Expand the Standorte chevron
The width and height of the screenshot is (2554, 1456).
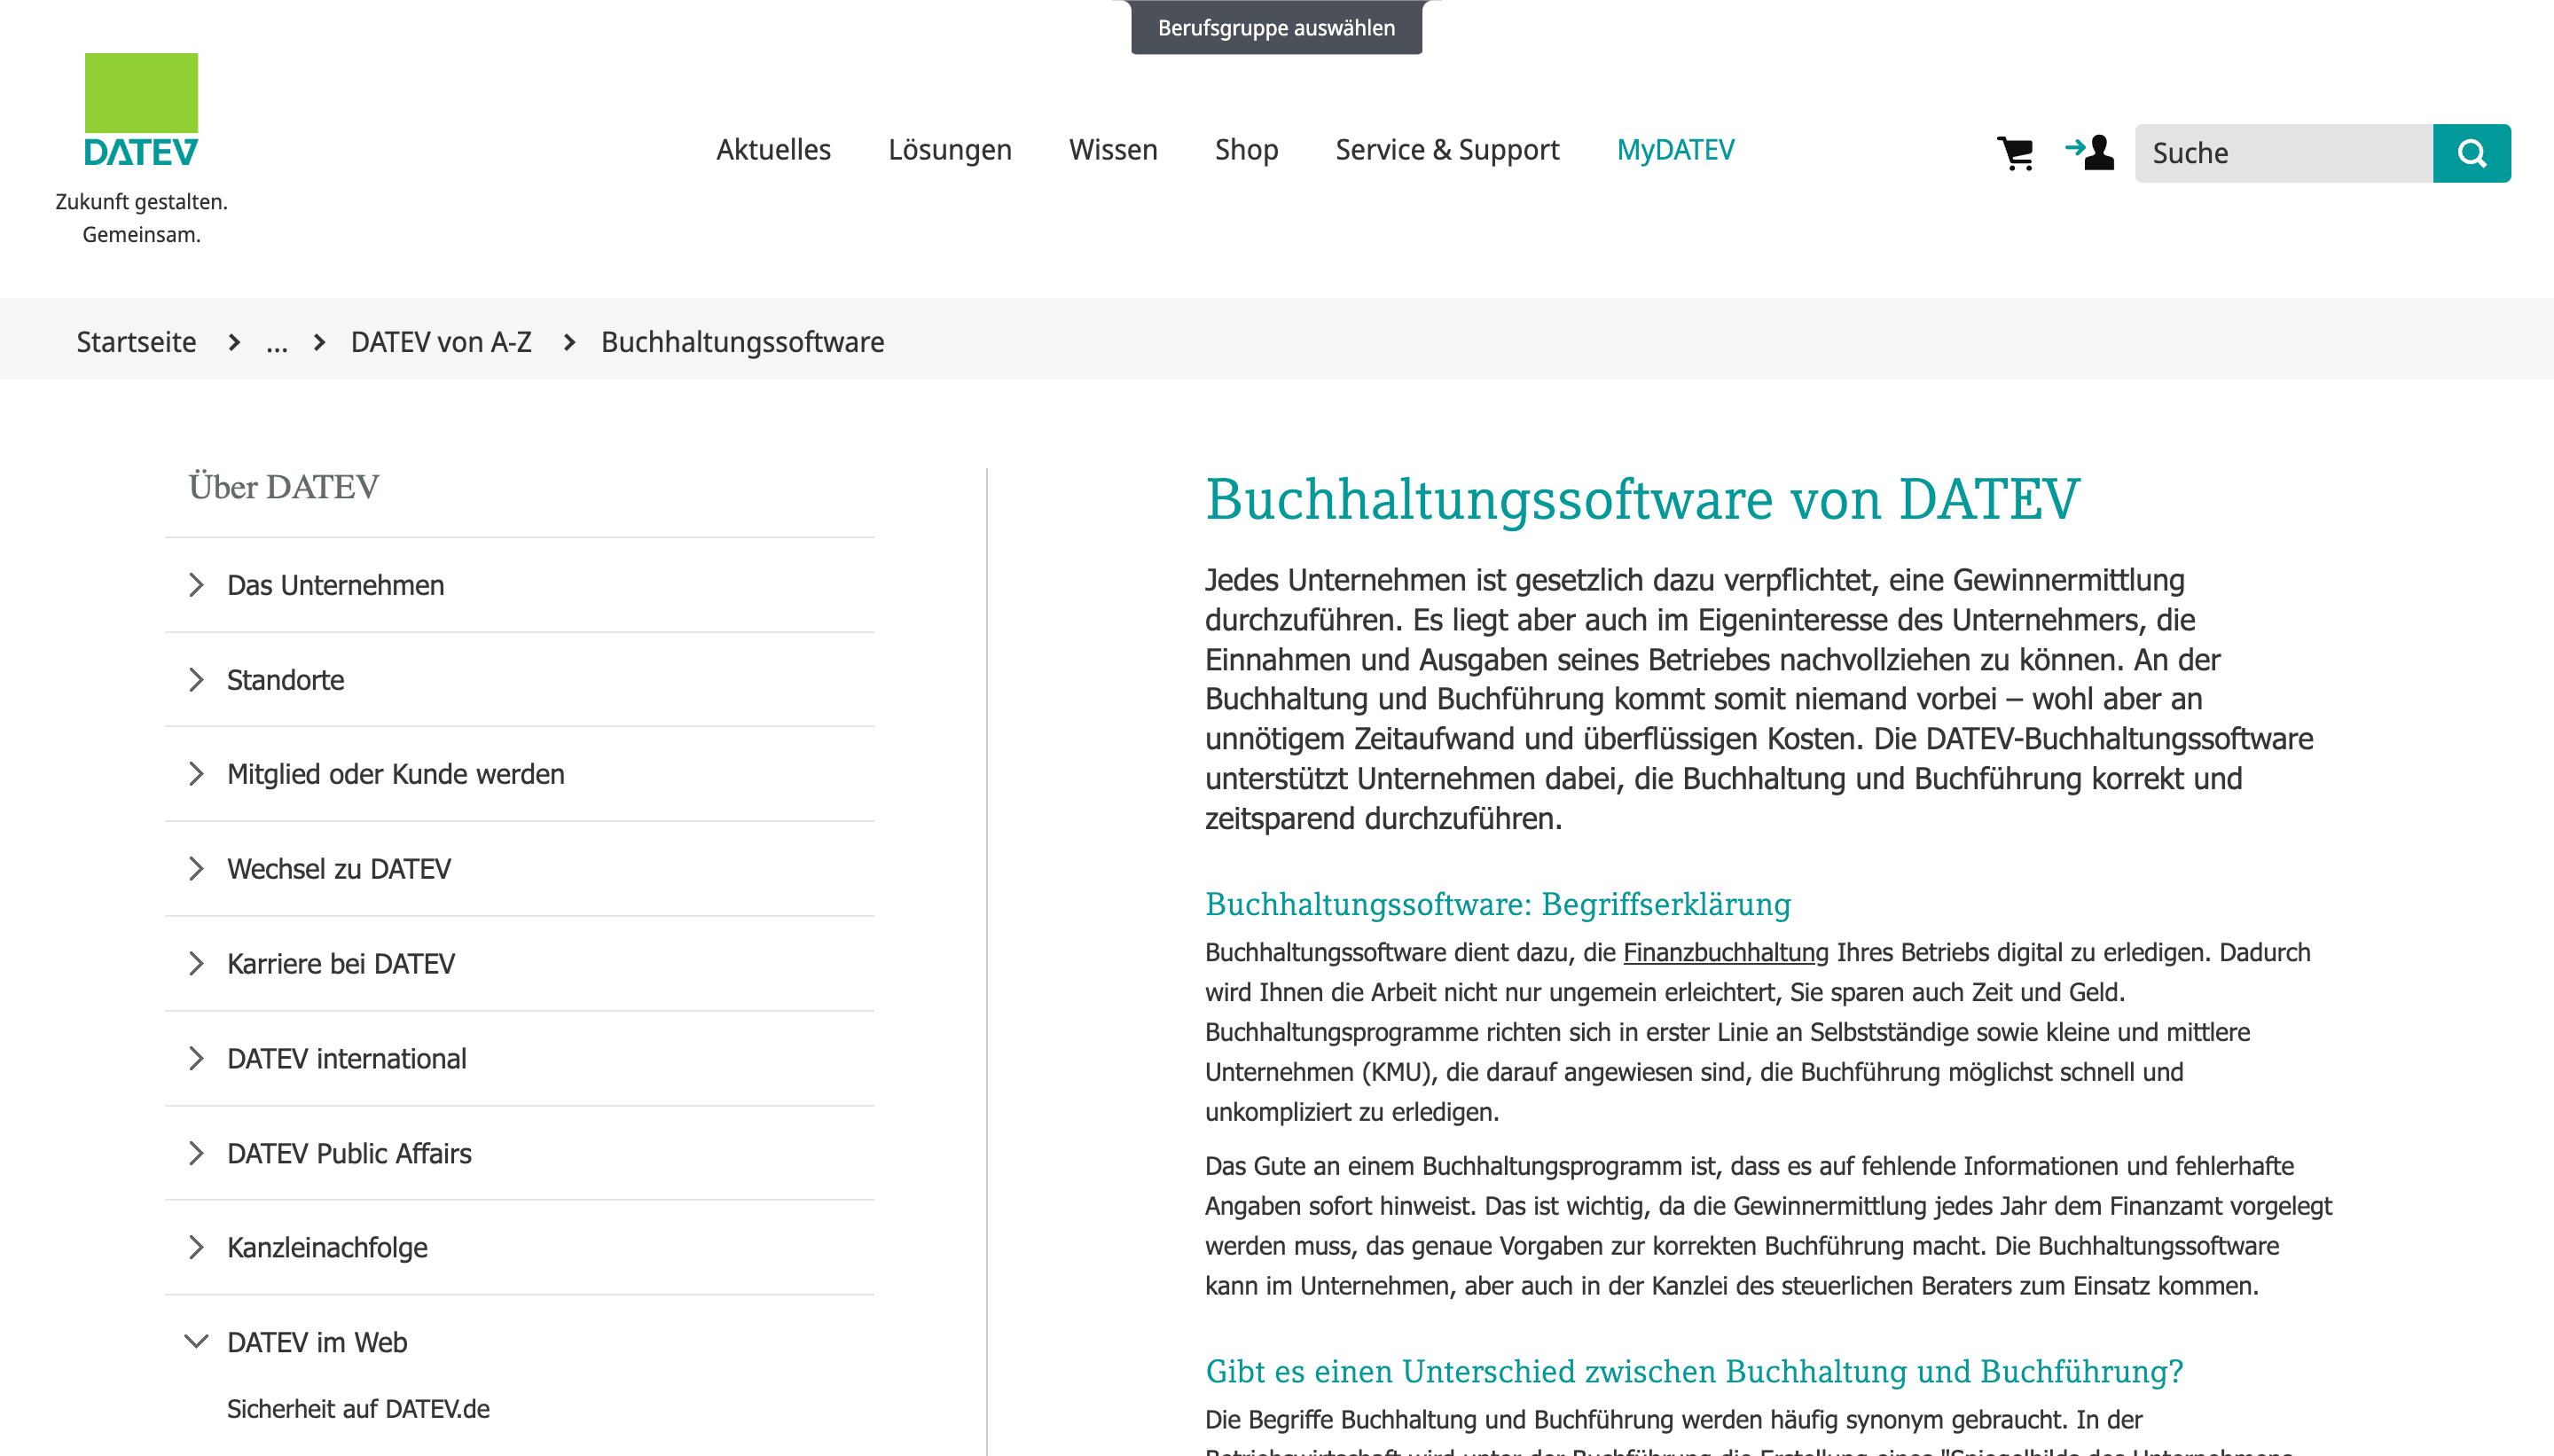[x=196, y=680]
